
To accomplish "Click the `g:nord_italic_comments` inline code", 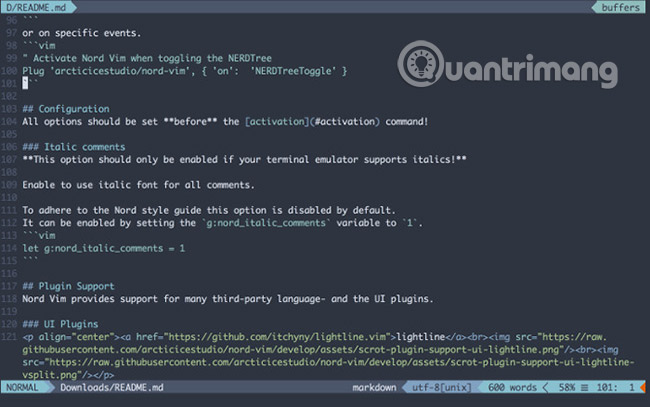I will [x=267, y=223].
